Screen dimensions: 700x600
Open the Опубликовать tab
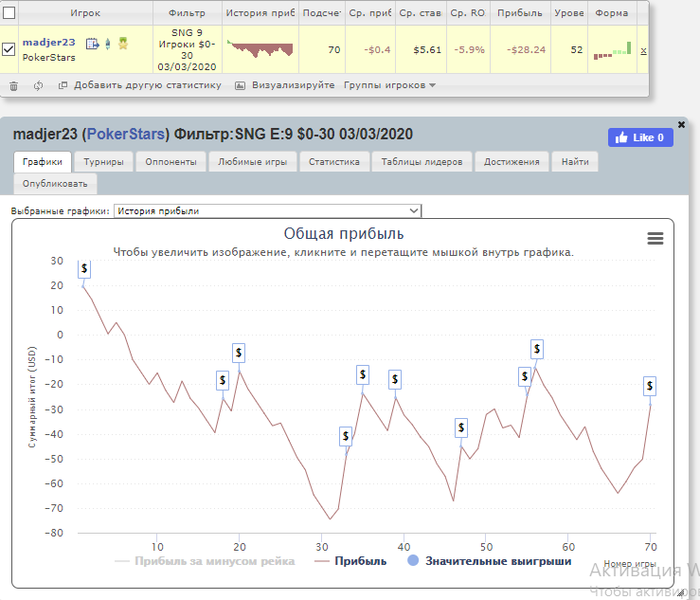coord(55,184)
